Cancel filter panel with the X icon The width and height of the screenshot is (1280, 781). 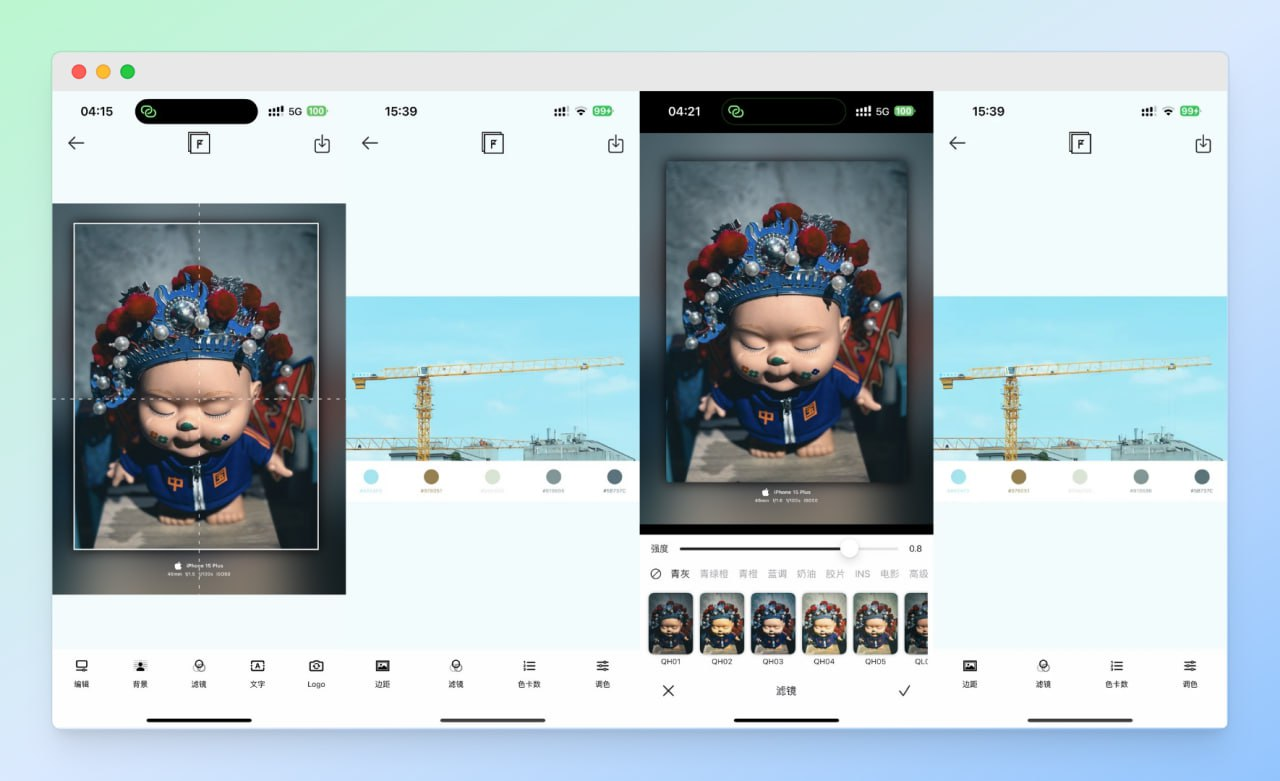(668, 690)
